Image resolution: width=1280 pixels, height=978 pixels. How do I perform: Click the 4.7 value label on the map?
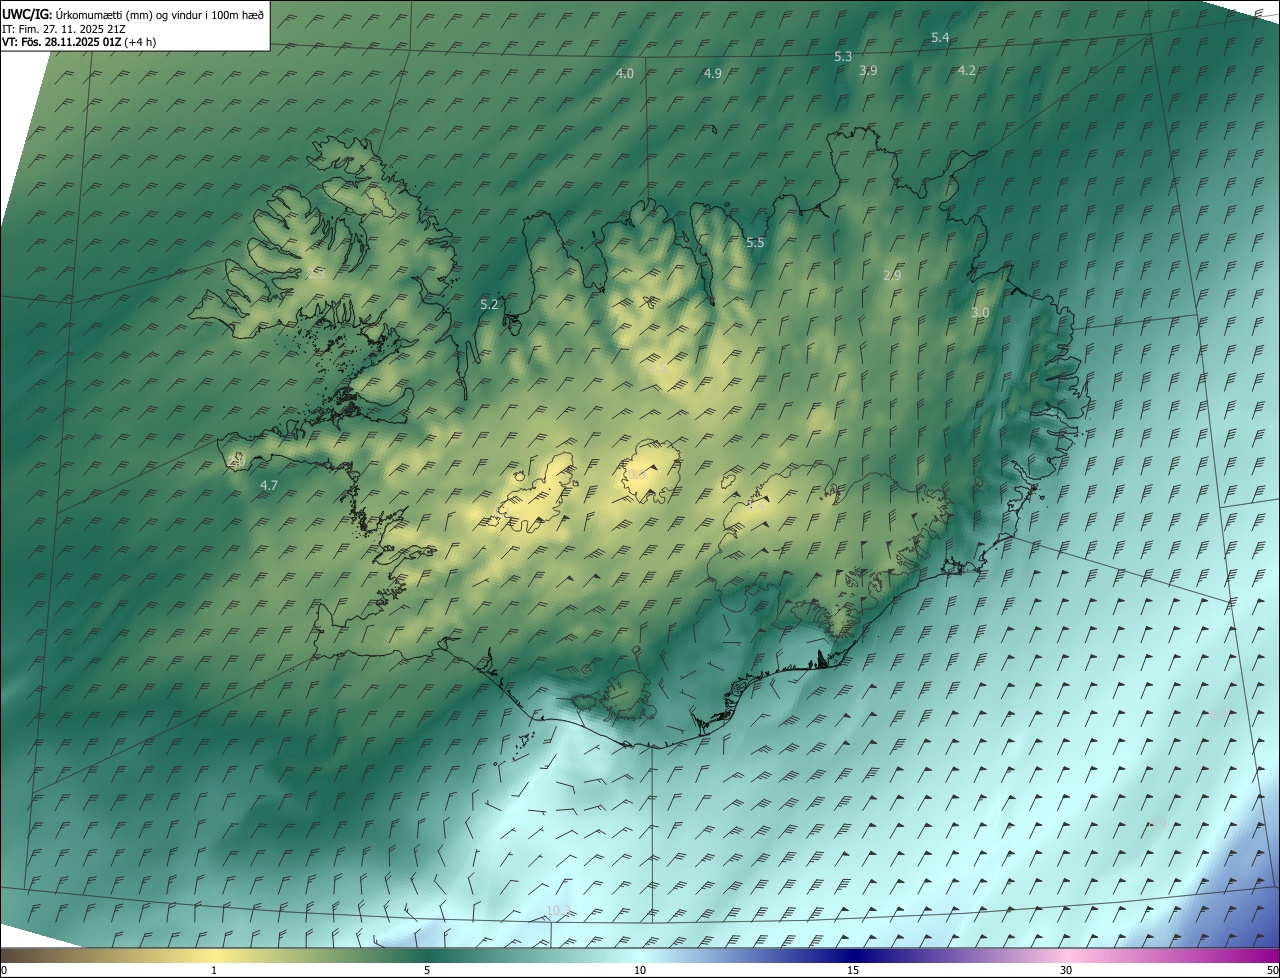point(269,486)
